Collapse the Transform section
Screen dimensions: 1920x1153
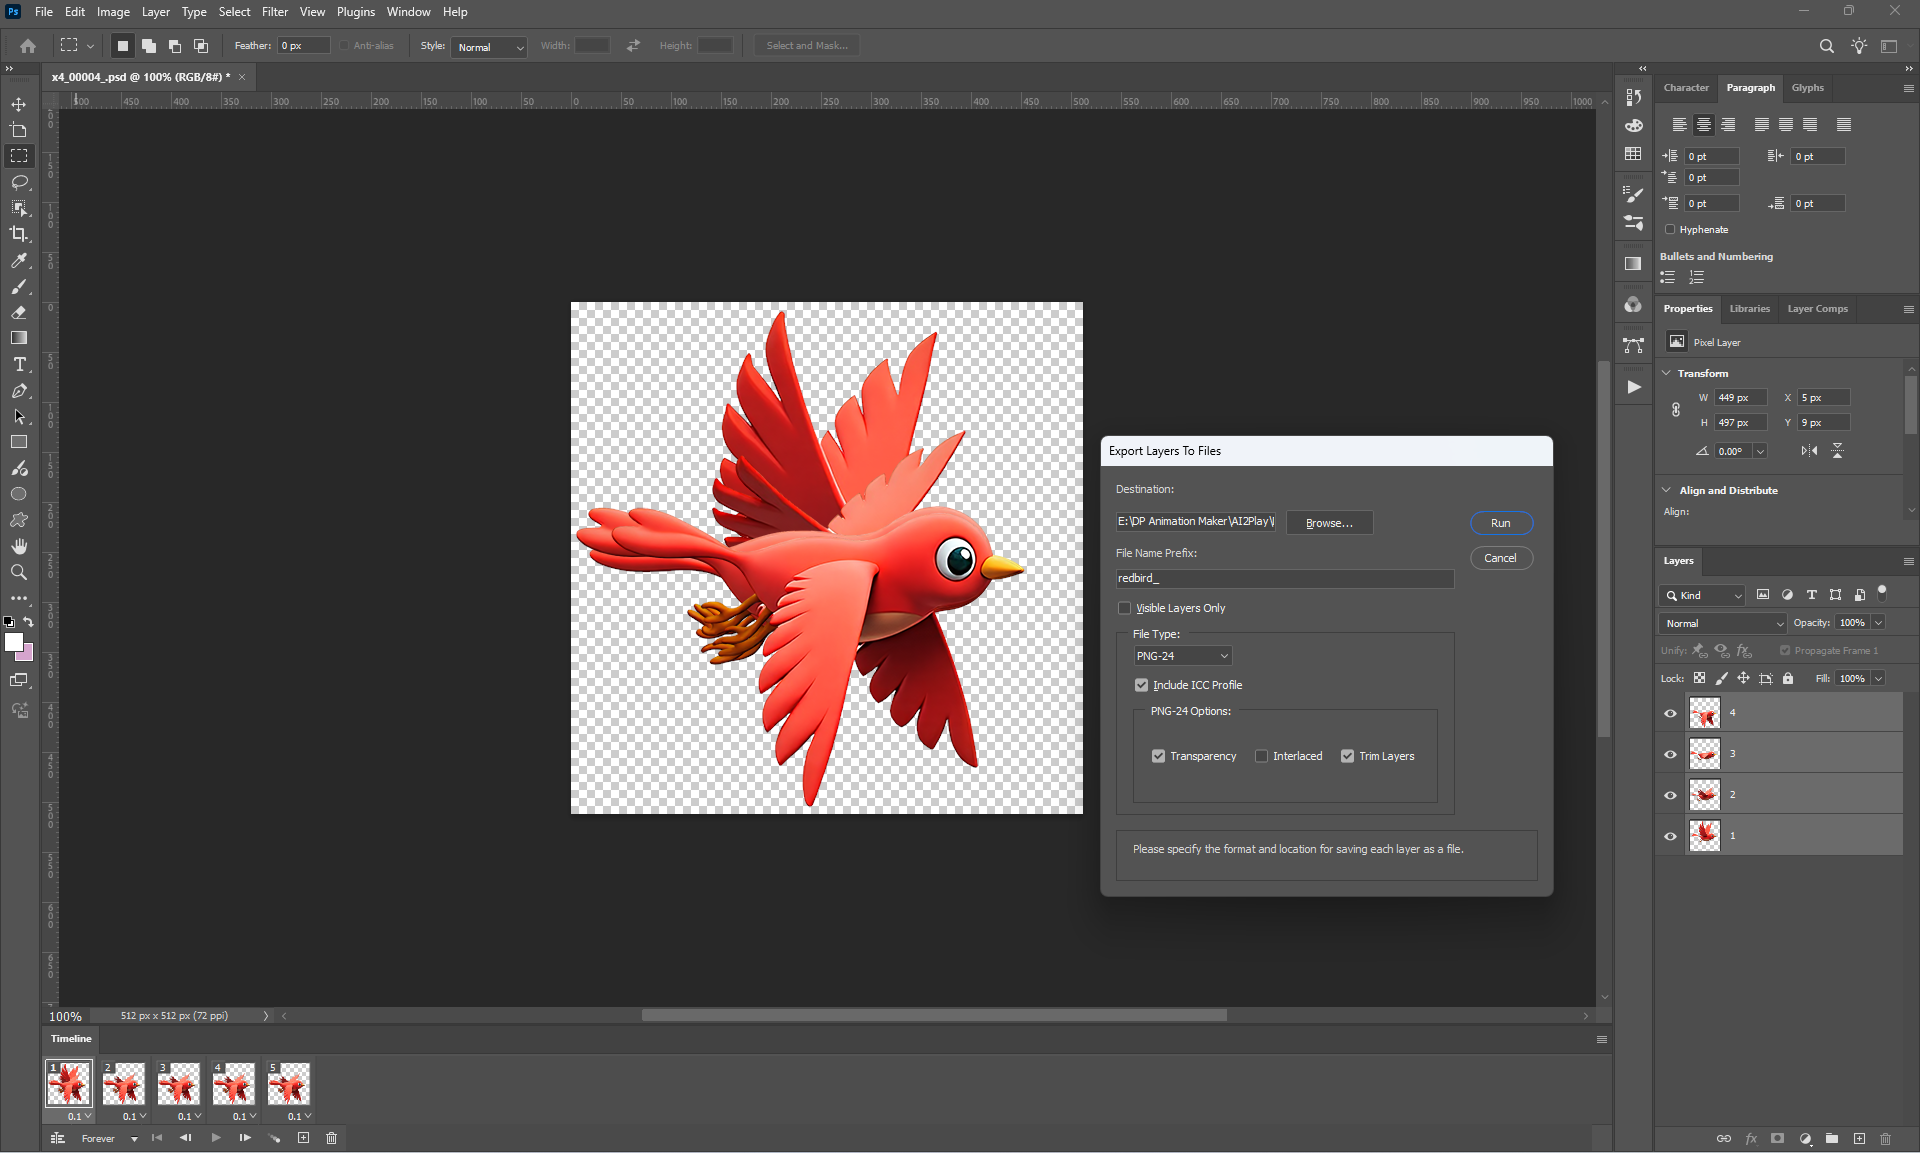1667,373
